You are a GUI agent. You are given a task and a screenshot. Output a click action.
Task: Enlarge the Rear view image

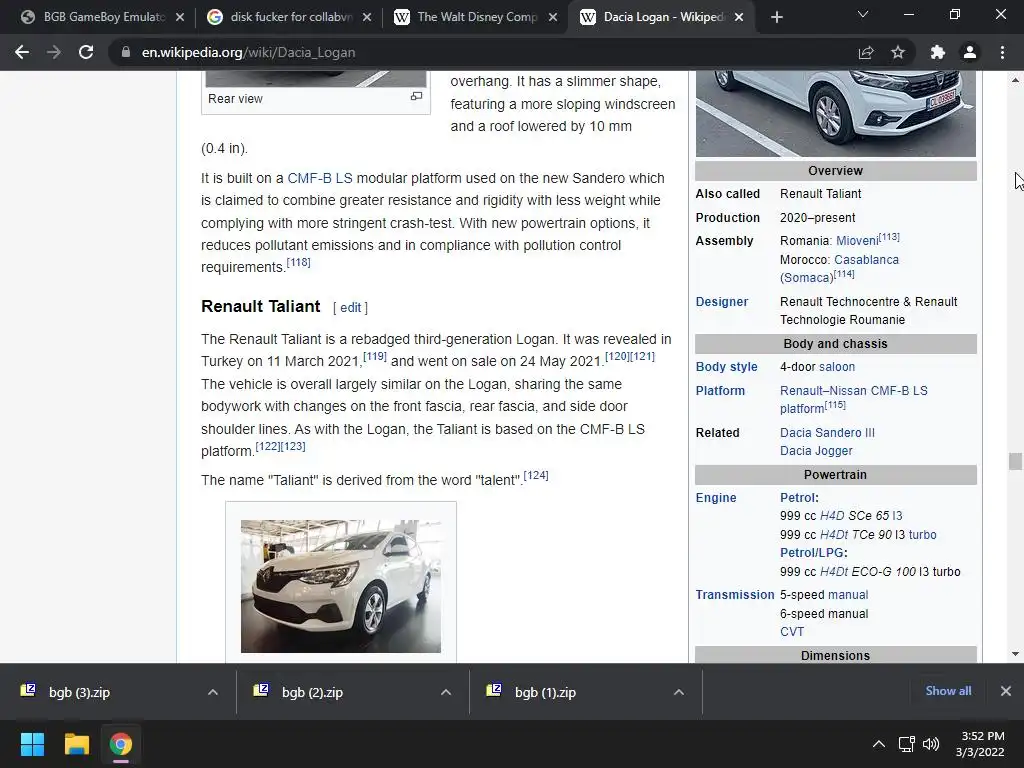(416, 97)
